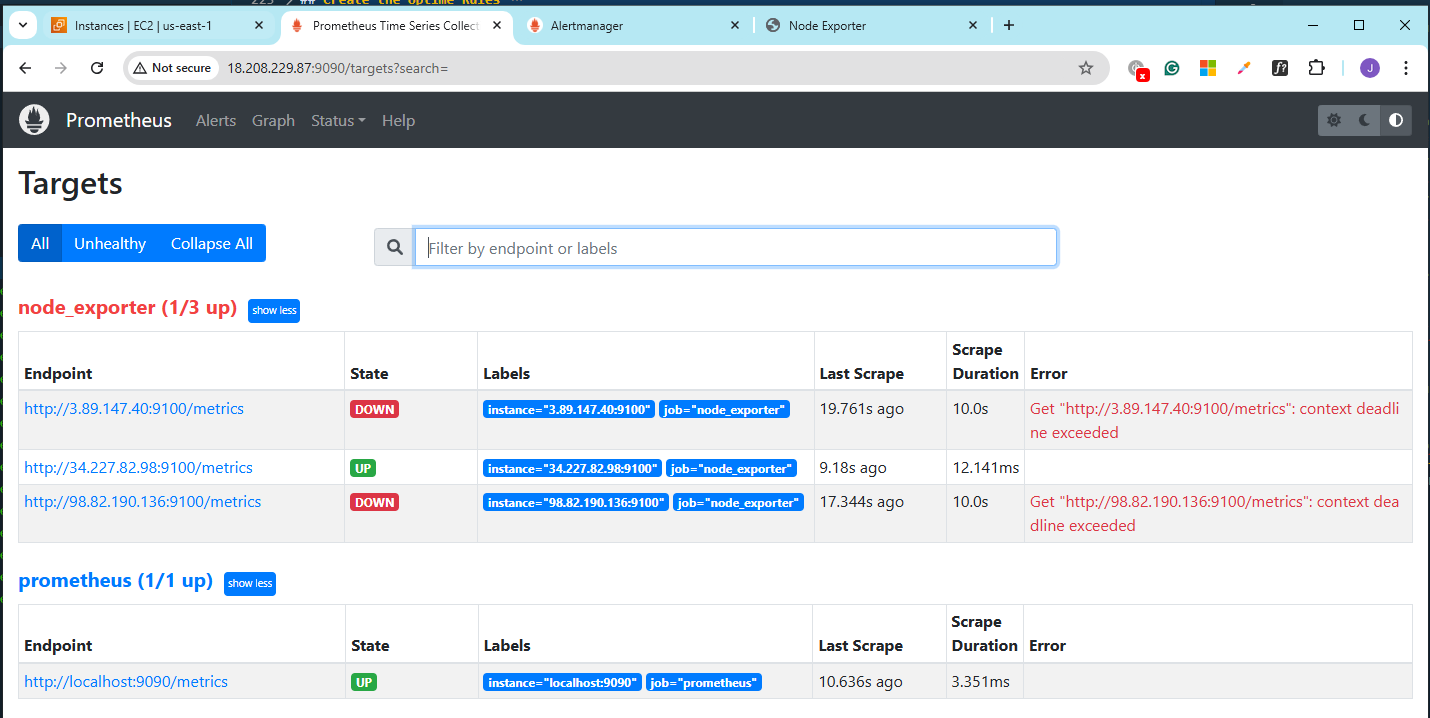Open the 98.82.190.136:9100 metrics endpoint link
Image resolution: width=1430 pixels, height=718 pixels.
(x=143, y=501)
